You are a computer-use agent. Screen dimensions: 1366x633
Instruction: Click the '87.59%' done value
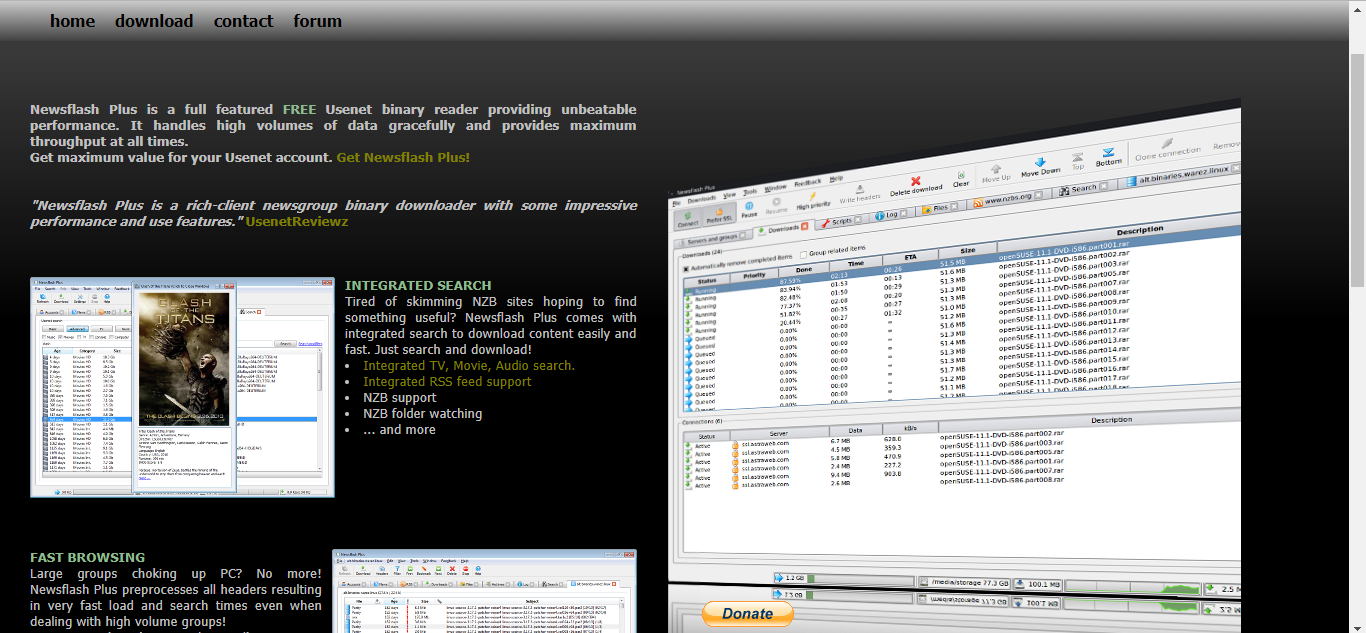pyautogui.click(x=790, y=280)
